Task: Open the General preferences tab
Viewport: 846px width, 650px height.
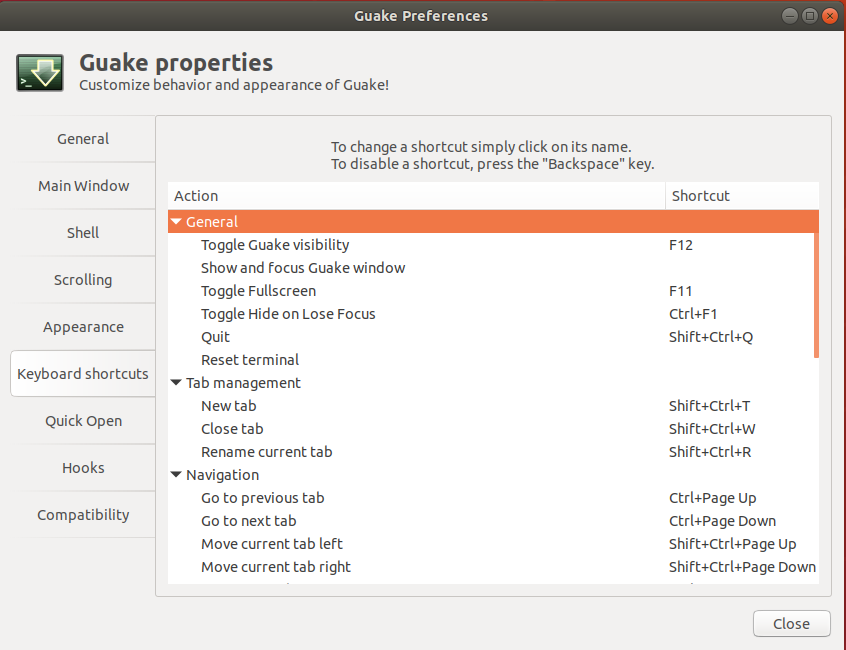Action: [83, 139]
